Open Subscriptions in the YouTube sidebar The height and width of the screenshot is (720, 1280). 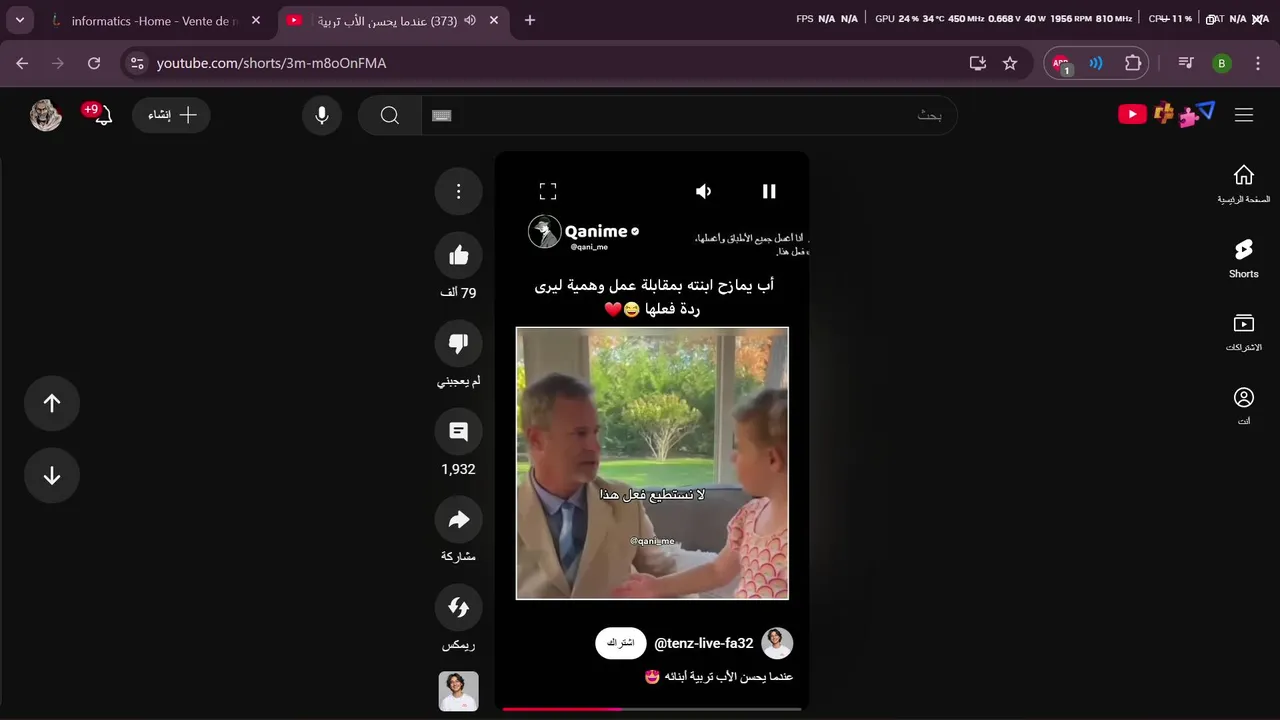(1244, 332)
